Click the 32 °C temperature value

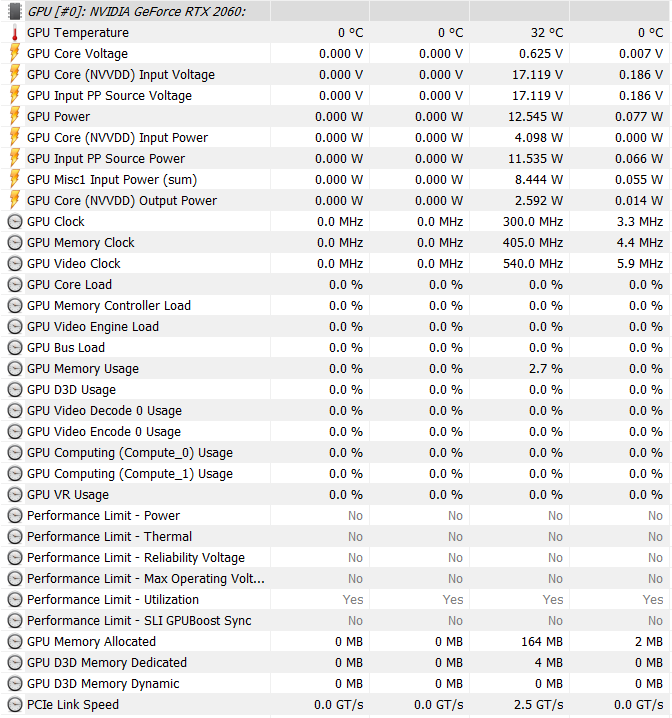point(547,33)
